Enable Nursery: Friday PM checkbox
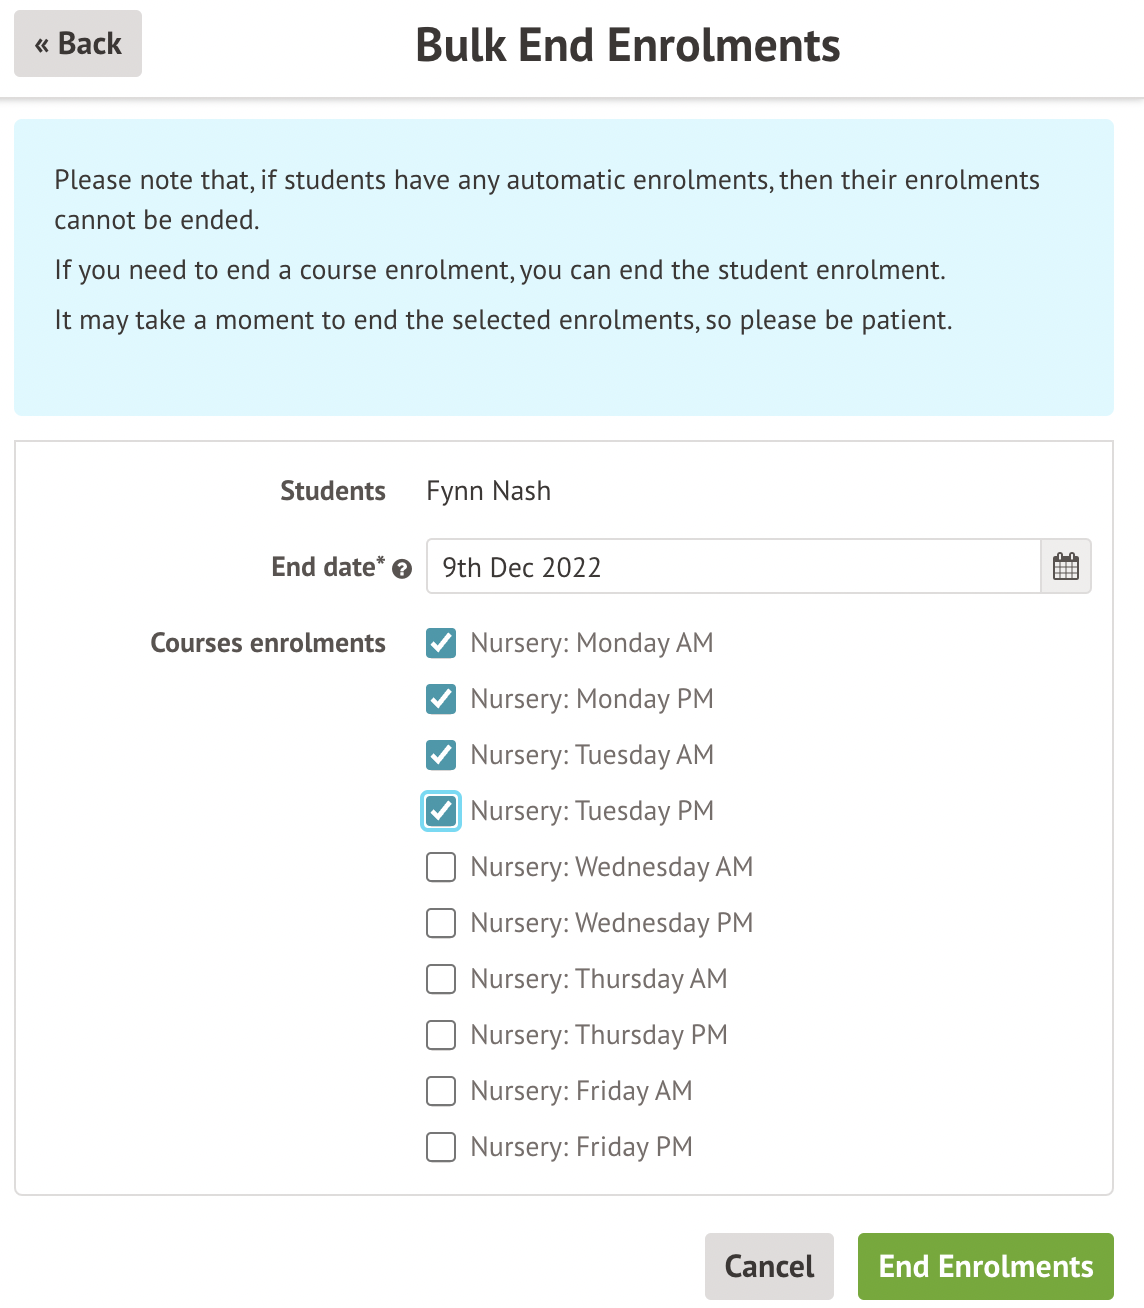Viewport: 1144px width, 1308px height. coord(441,1147)
